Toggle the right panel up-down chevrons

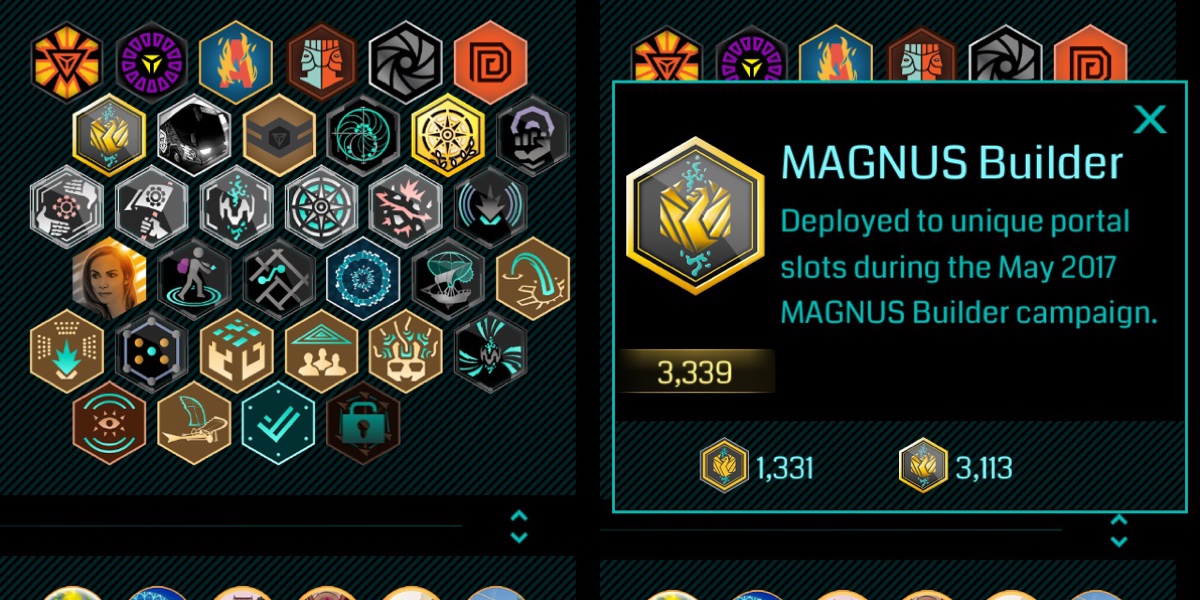(1119, 531)
